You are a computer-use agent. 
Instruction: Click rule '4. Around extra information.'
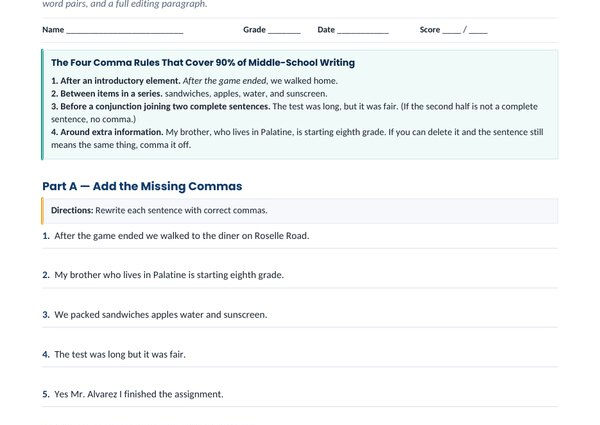(x=107, y=132)
